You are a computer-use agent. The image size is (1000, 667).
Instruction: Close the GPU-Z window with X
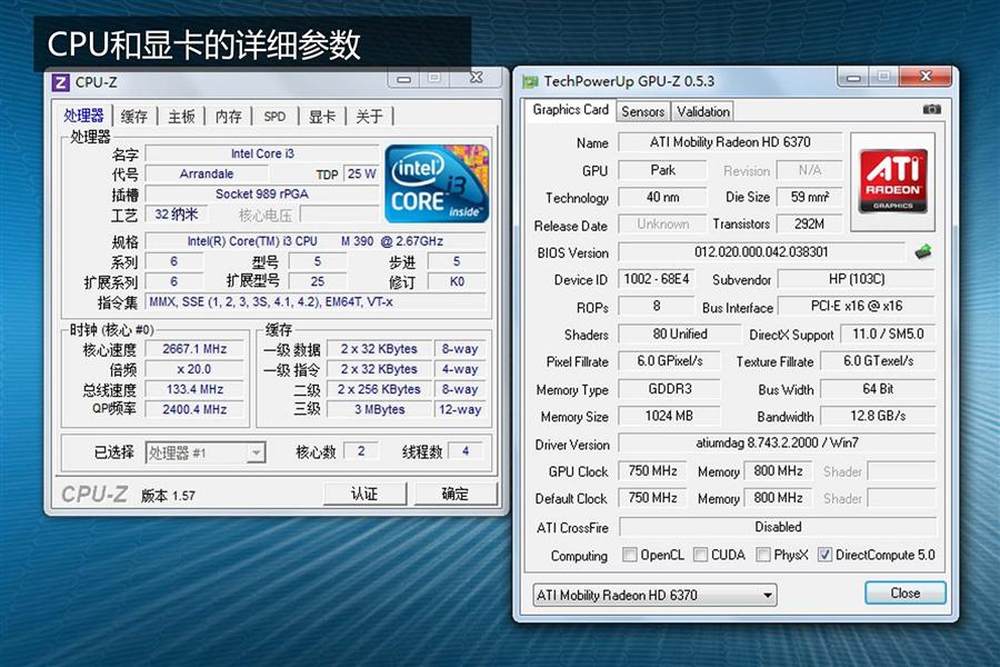point(925,77)
